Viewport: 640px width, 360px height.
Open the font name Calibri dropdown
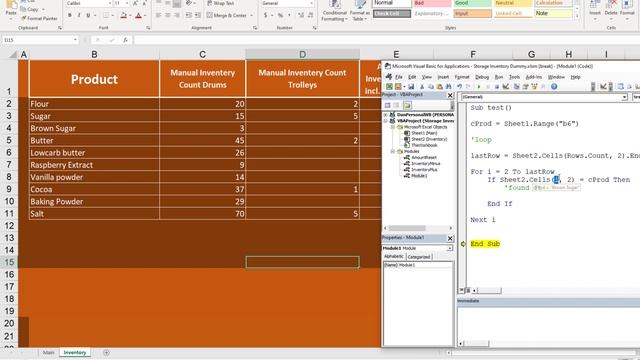point(109,3)
